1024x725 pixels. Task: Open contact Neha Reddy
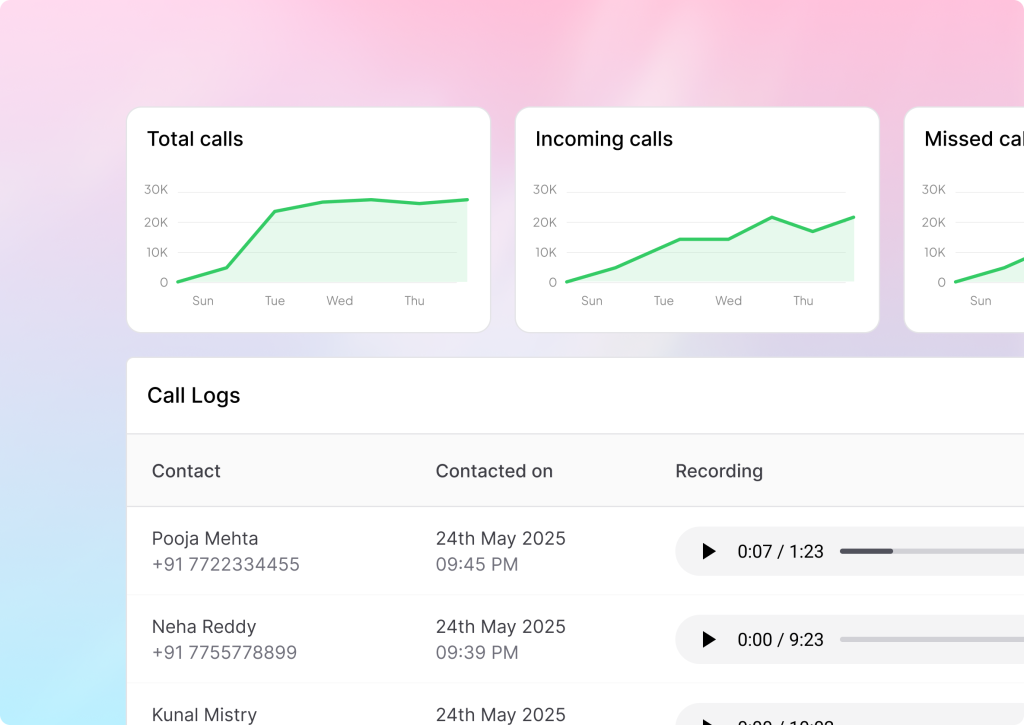(x=204, y=627)
